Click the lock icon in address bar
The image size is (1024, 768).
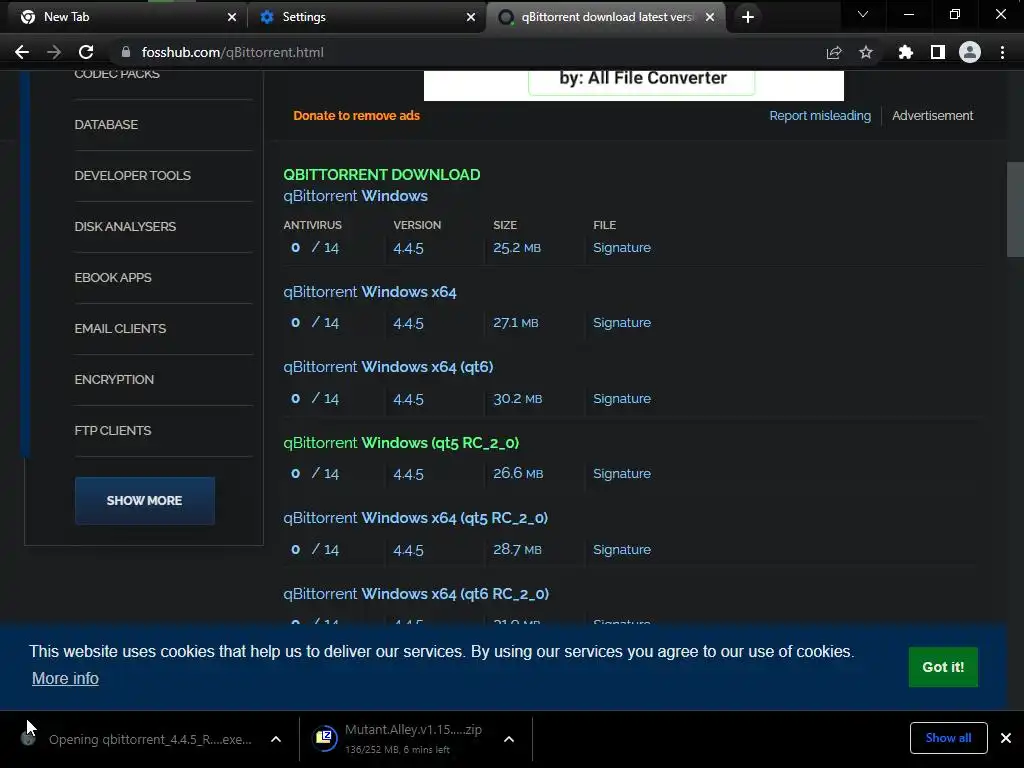pos(126,52)
